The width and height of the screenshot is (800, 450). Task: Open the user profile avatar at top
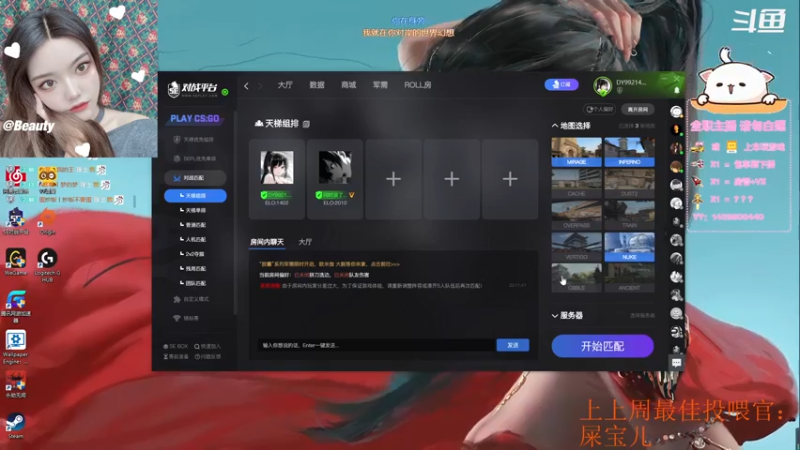(603, 86)
